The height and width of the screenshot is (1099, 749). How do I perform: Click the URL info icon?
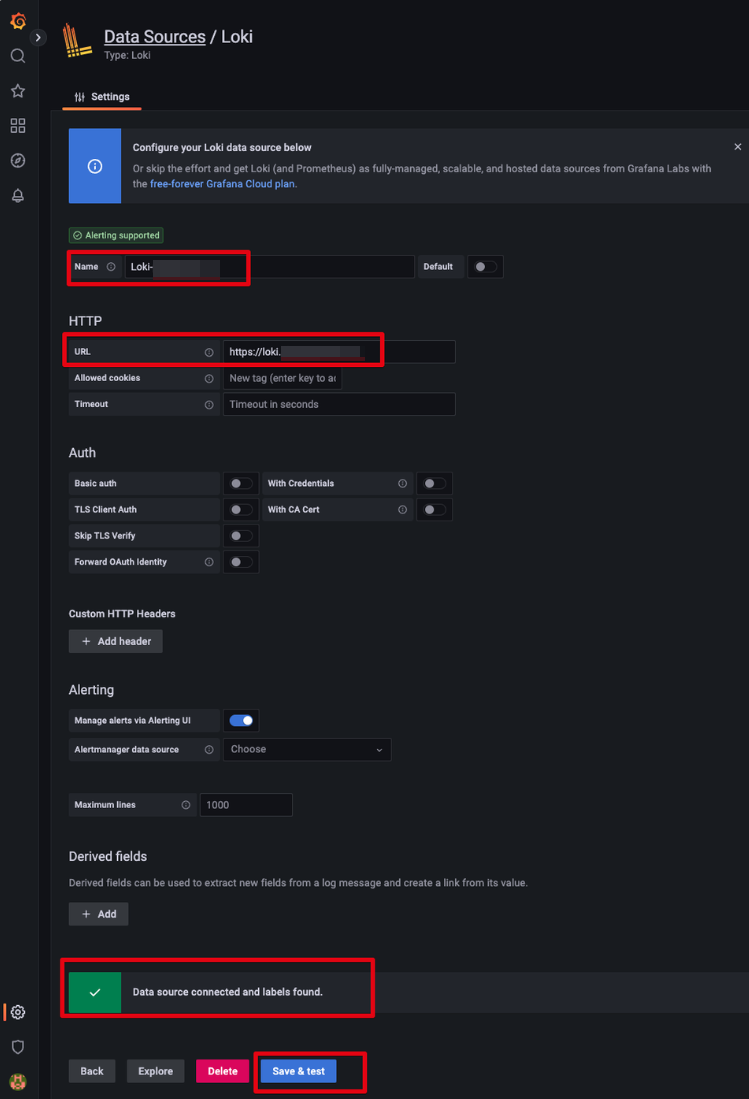coord(209,353)
